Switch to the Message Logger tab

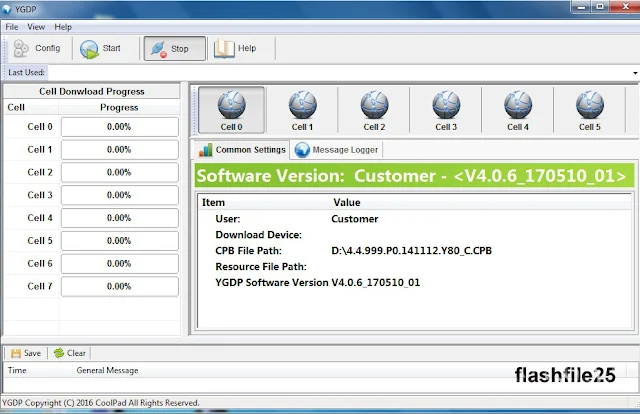tap(337, 150)
